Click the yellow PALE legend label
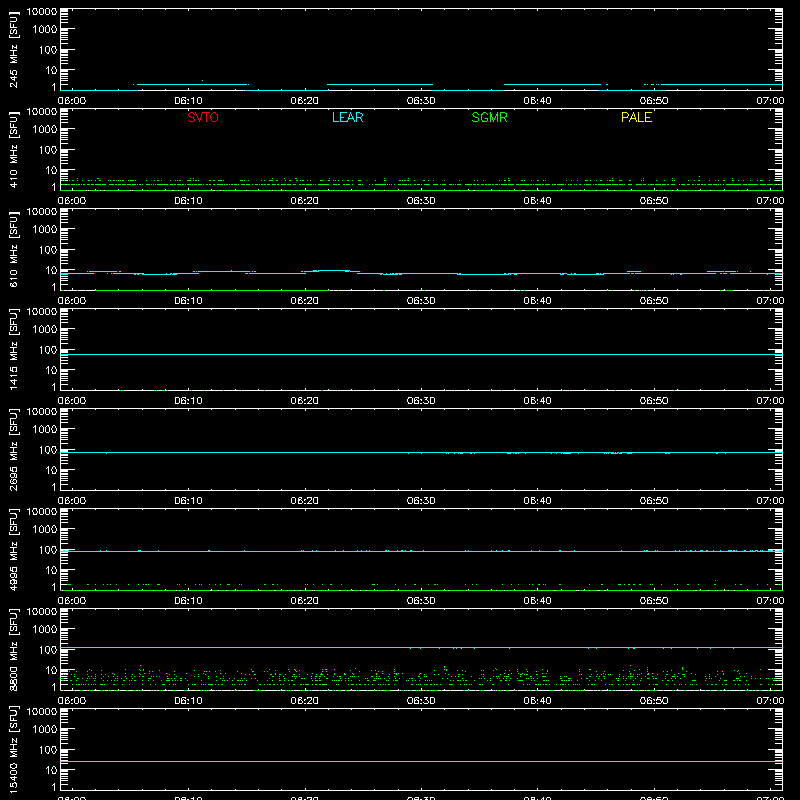Viewport: 800px width, 800px height. click(636, 117)
